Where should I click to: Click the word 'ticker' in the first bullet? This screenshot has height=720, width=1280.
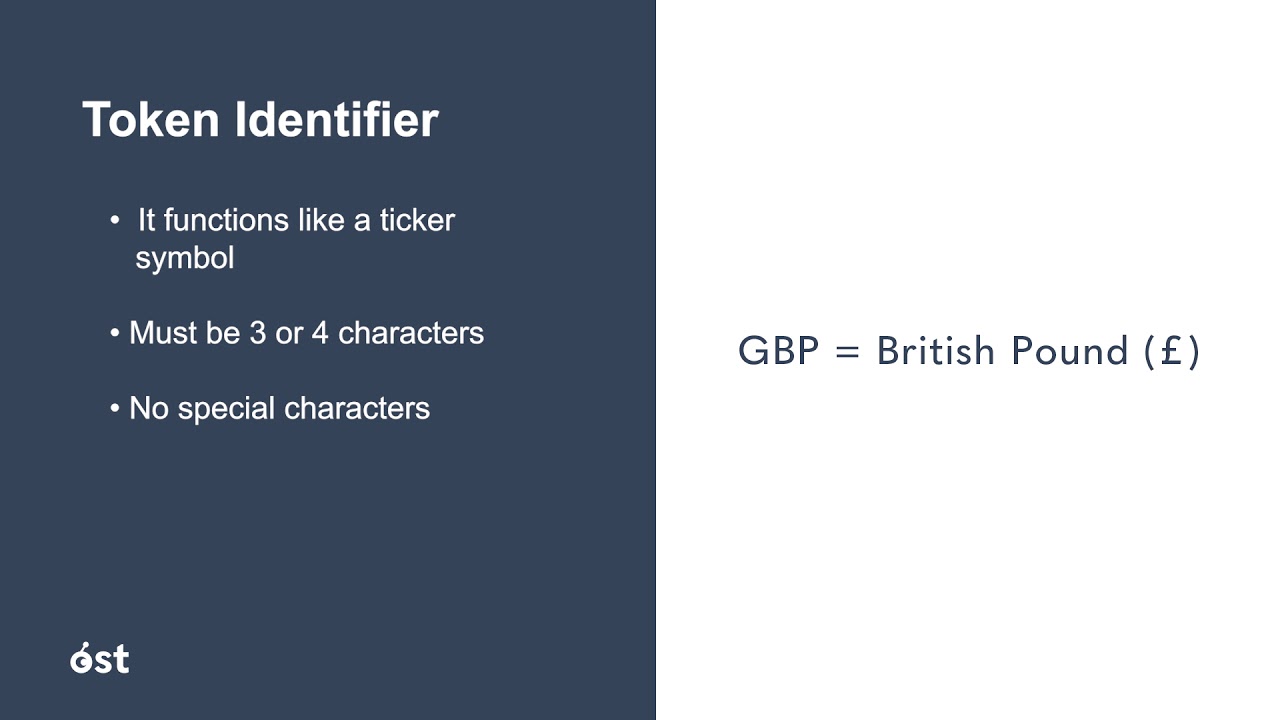(x=417, y=220)
